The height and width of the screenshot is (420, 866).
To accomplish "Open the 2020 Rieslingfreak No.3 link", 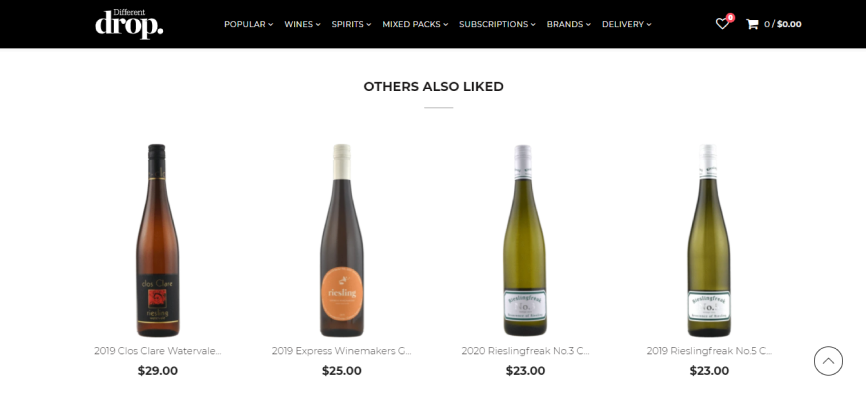I will 526,351.
